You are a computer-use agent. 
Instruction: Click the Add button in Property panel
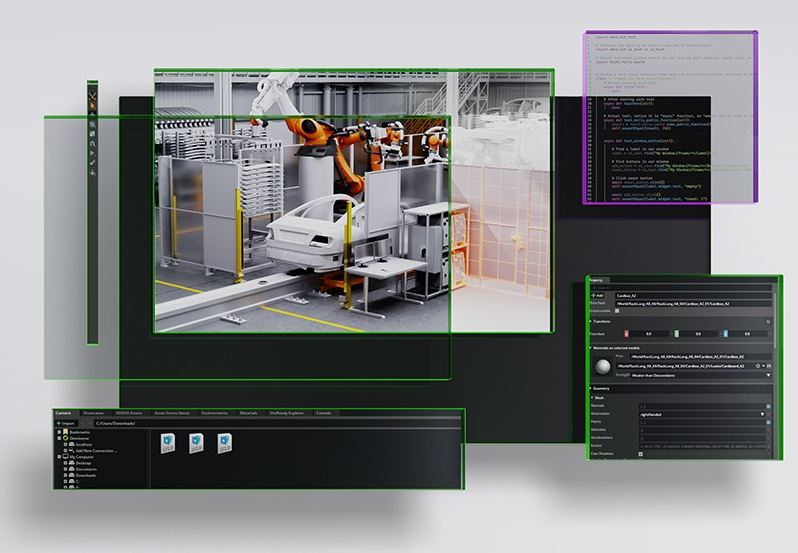coord(600,295)
